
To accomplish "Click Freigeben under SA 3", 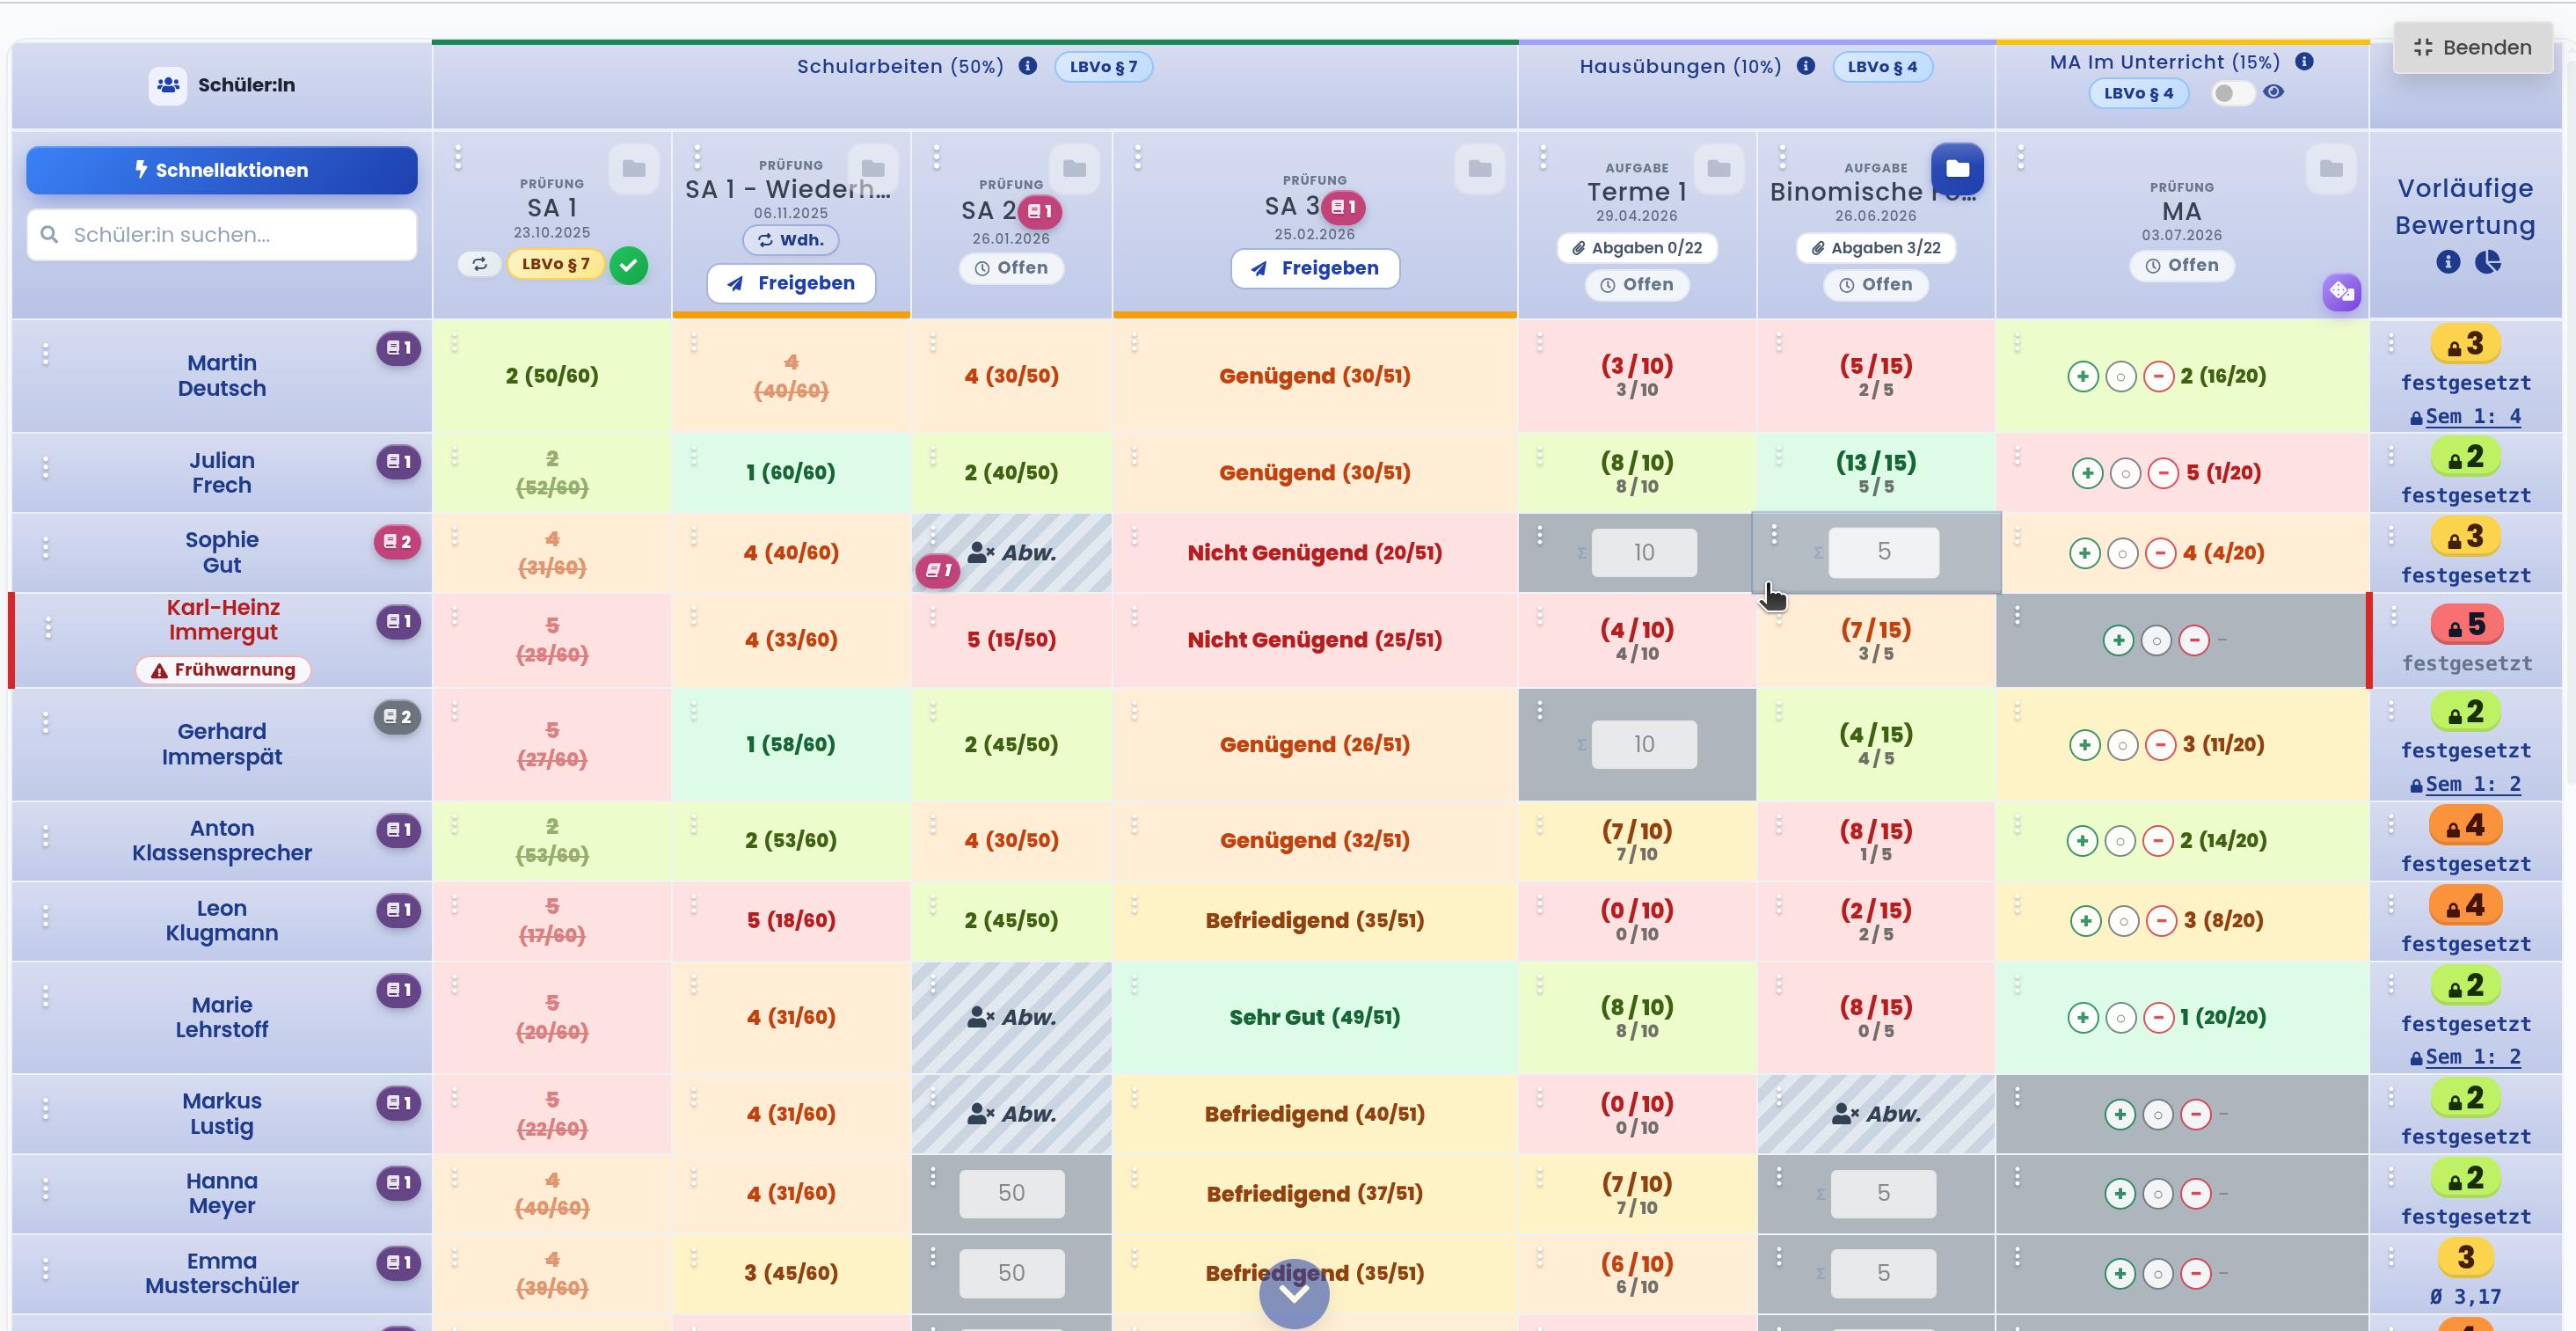I will 1314,268.
